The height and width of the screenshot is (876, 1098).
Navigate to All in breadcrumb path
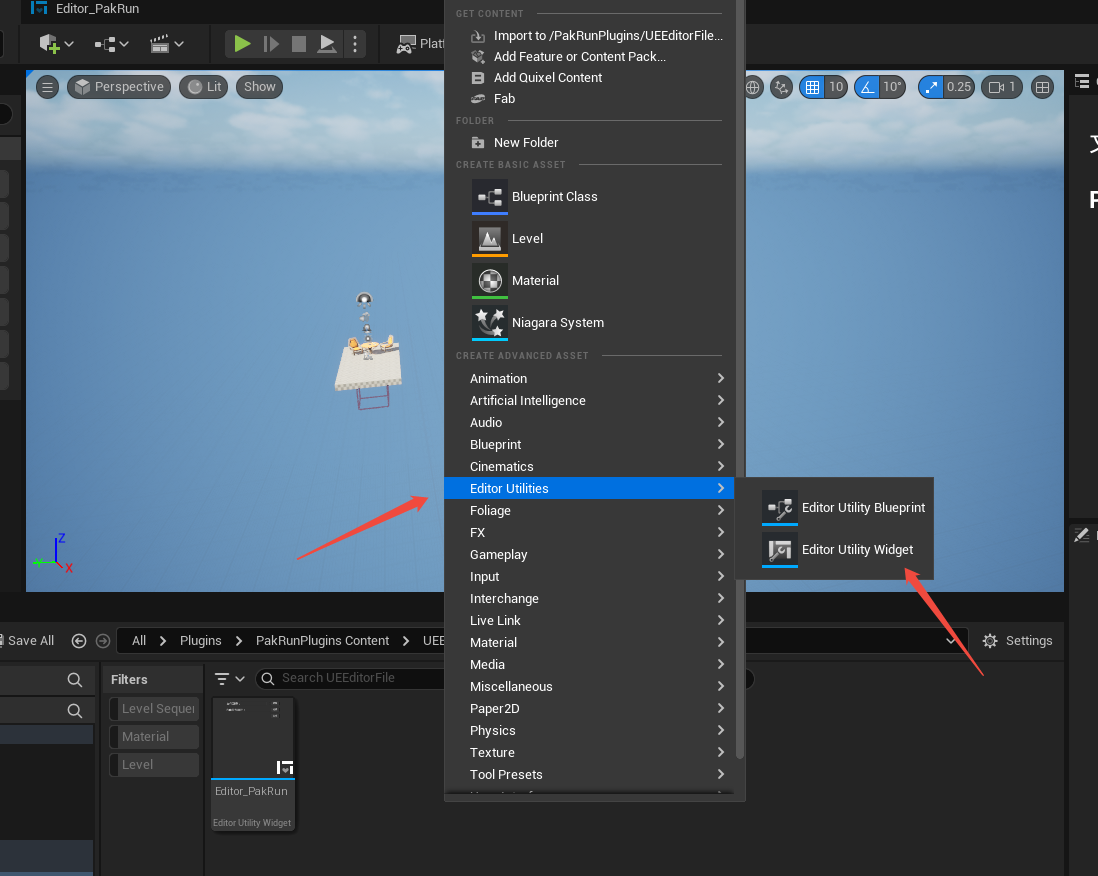click(x=139, y=641)
